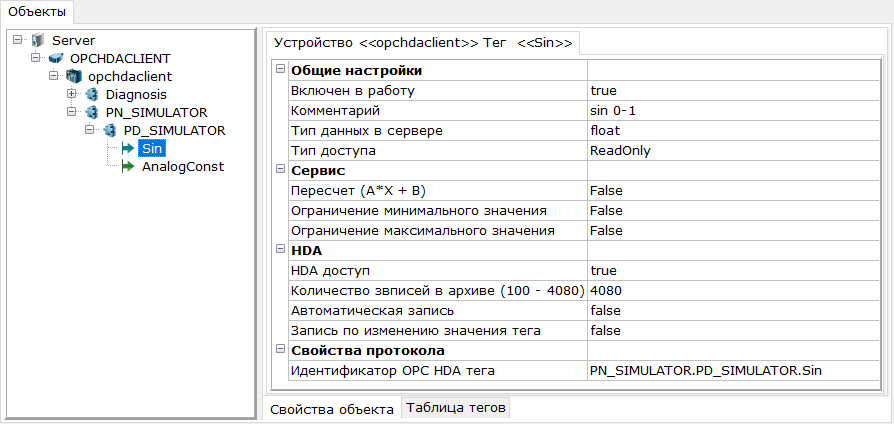The width and height of the screenshot is (894, 424).
Task: Select the Diagnosis tree label
Action: click(x=137, y=94)
